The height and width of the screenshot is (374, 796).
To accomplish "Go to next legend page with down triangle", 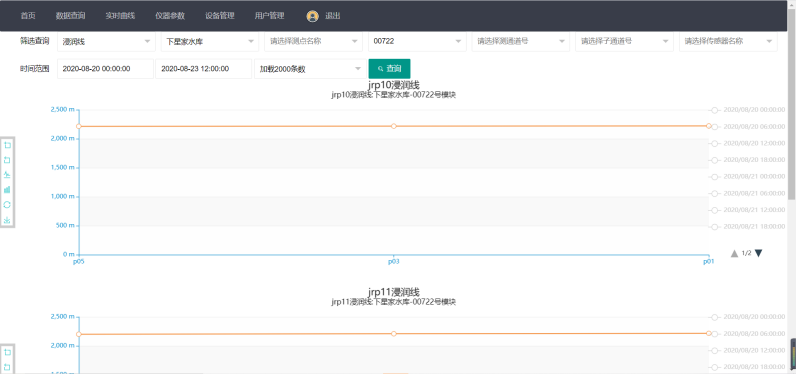I will point(758,253).
